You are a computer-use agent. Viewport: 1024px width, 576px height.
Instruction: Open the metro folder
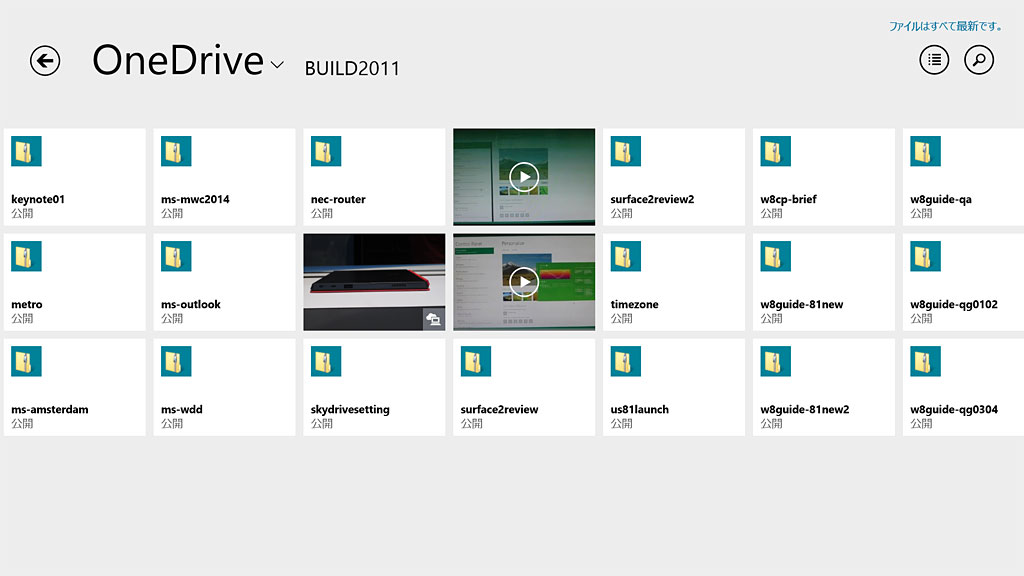[x=74, y=282]
